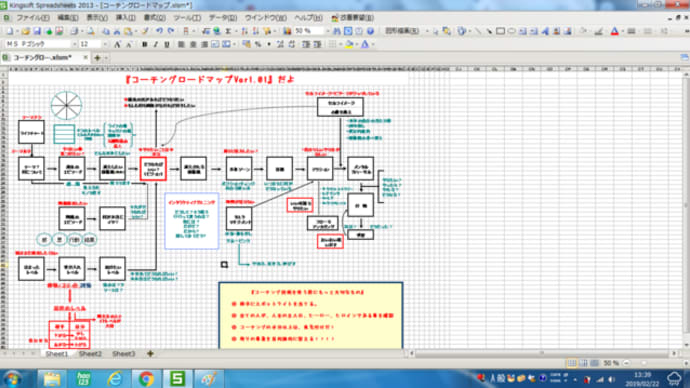This screenshot has height=388, width=690.
Task: Click the percent style icon
Action: tap(258, 44)
